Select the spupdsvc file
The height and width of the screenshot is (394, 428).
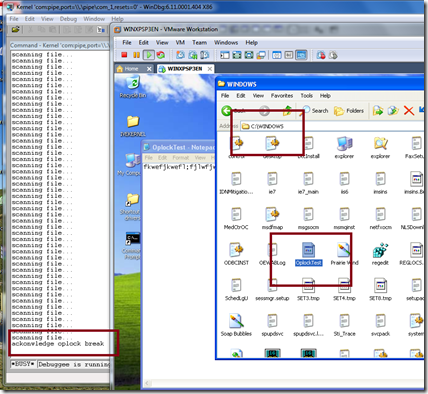tap(272, 325)
